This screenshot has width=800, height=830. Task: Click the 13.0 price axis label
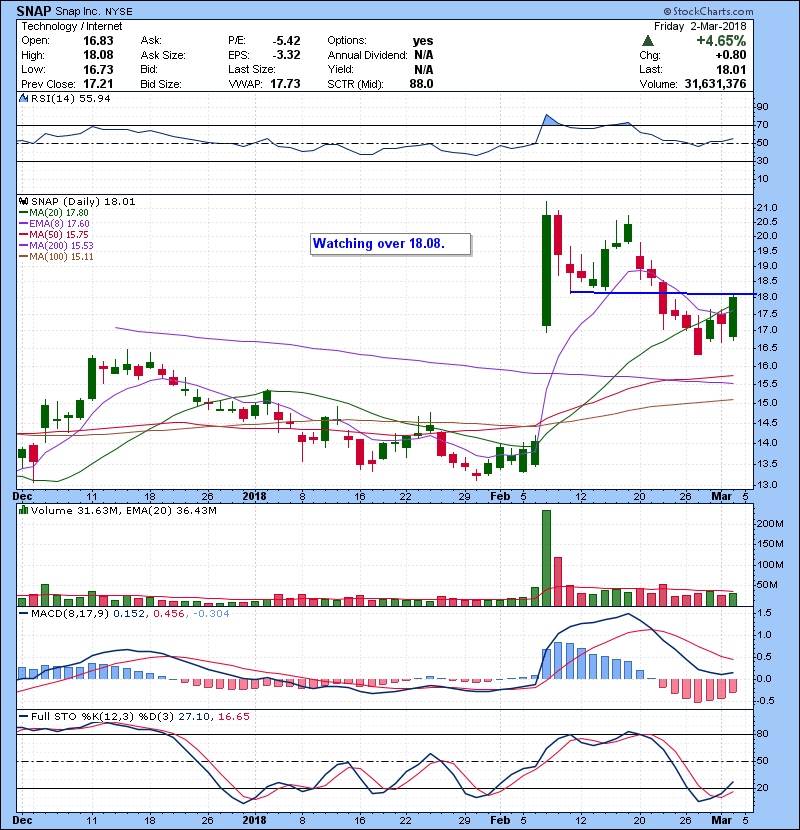(x=767, y=484)
